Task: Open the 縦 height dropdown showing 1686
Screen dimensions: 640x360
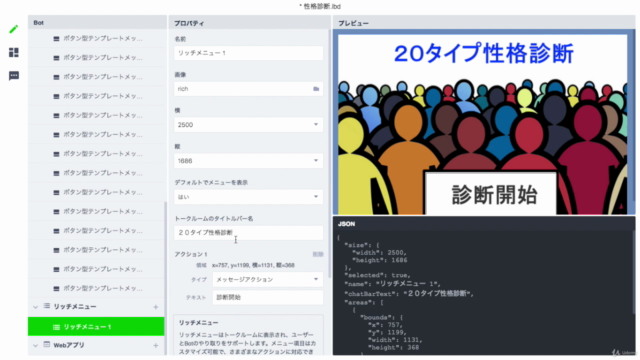Action: click(248, 161)
